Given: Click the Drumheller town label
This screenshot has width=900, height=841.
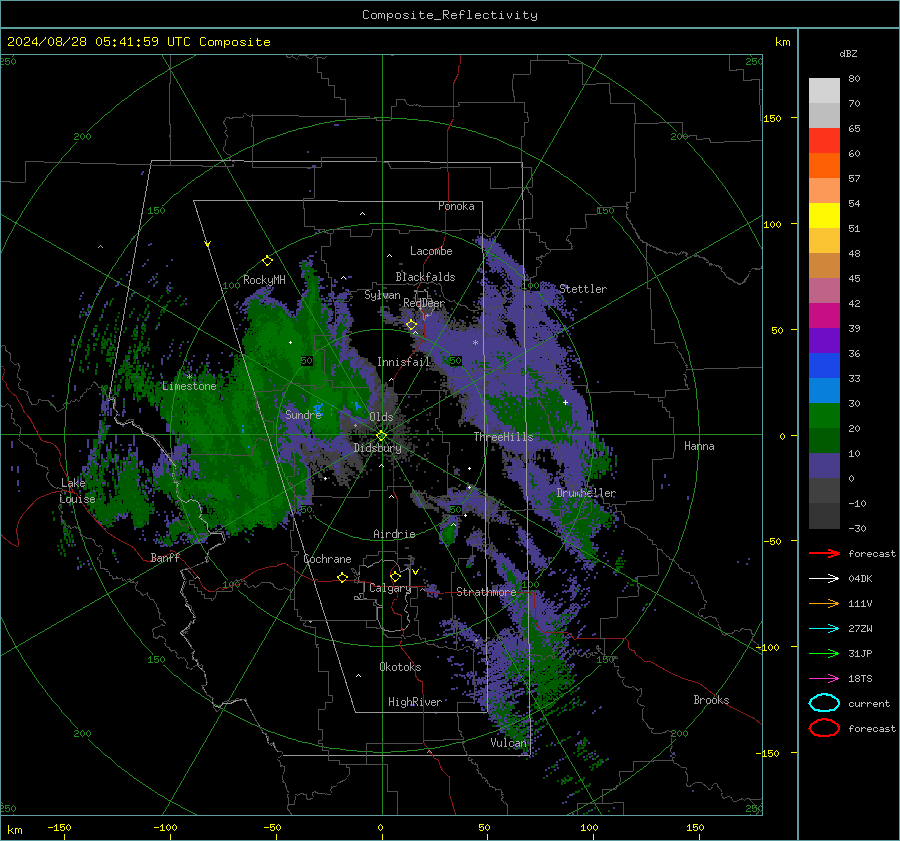Looking at the screenshot, I should [x=586, y=493].
